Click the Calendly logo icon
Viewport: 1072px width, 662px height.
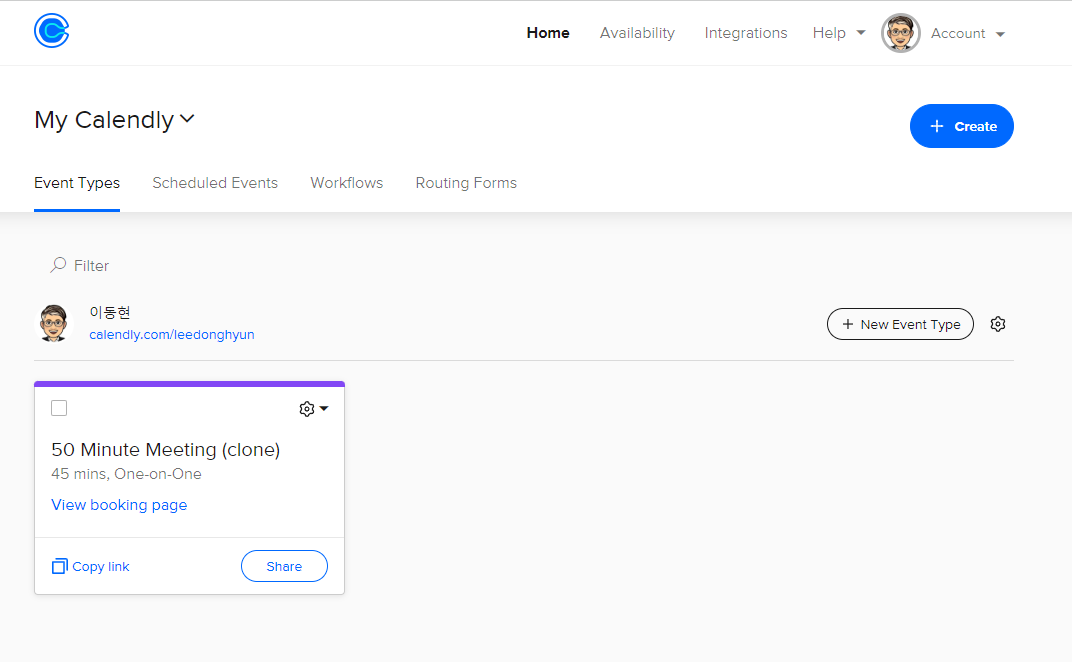(52, 31)
